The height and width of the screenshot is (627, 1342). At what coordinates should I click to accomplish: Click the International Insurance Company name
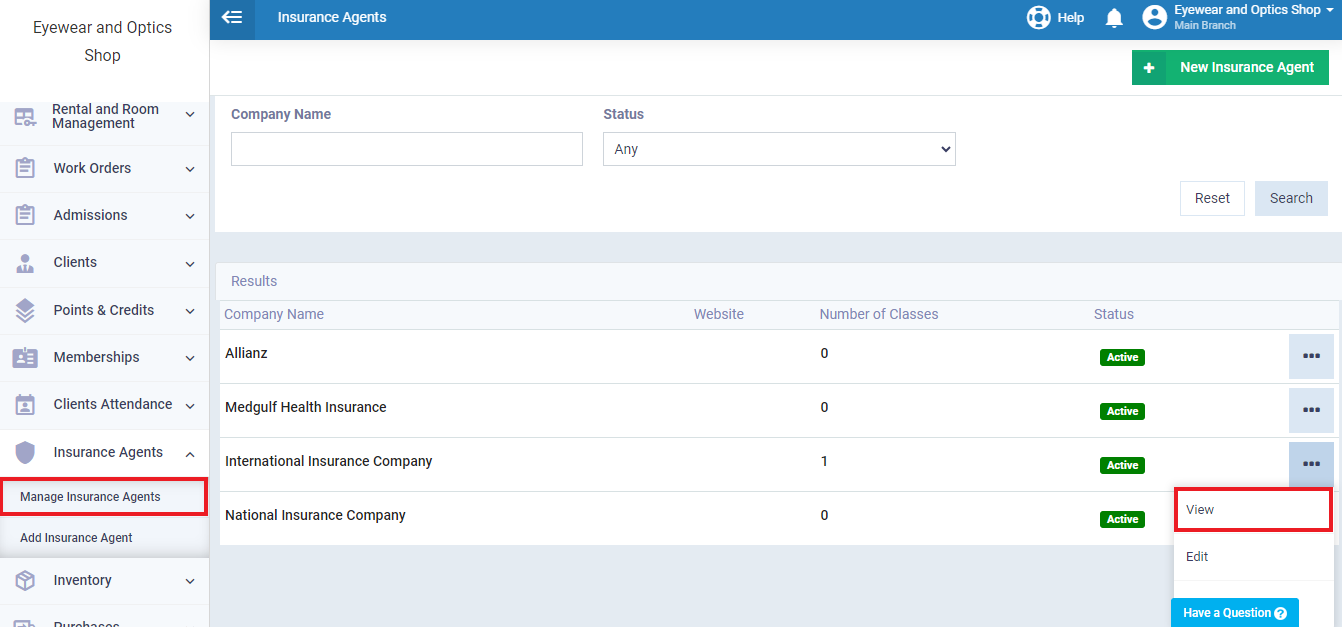tap(328, 461)
